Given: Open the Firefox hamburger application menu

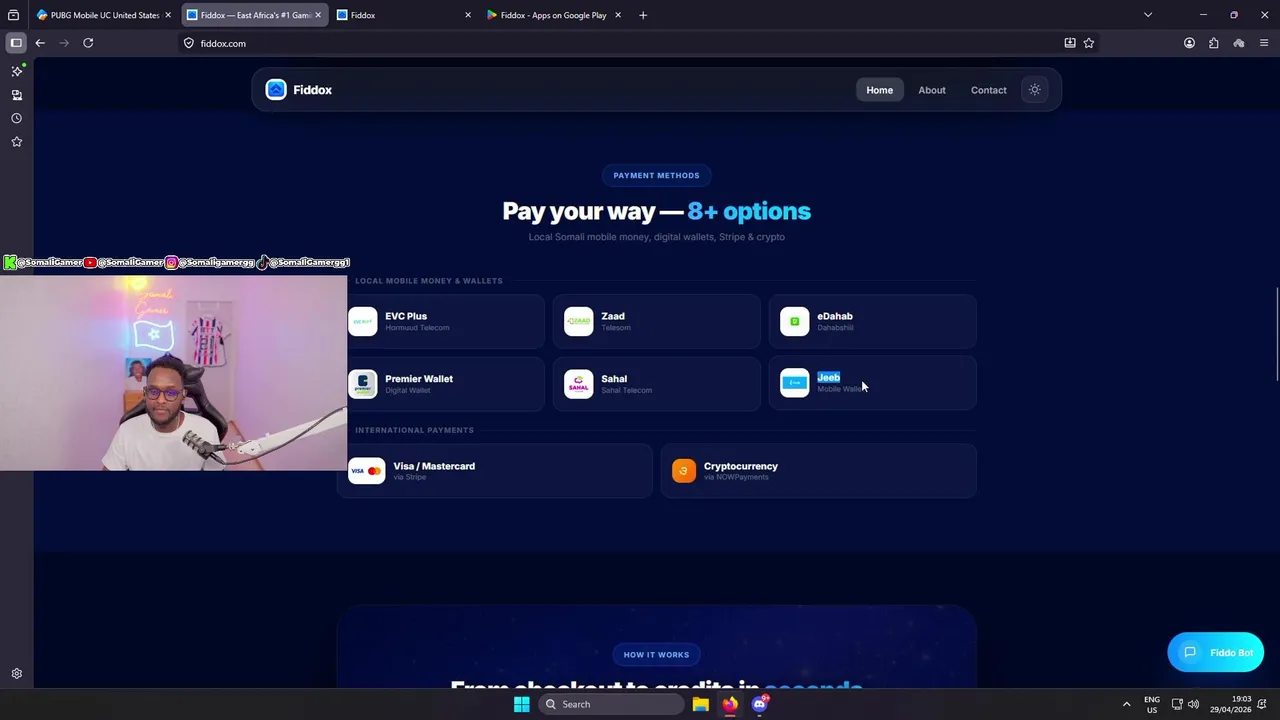Looking at the screenshot, I should pyautogui.click(x=1264, y=43).
